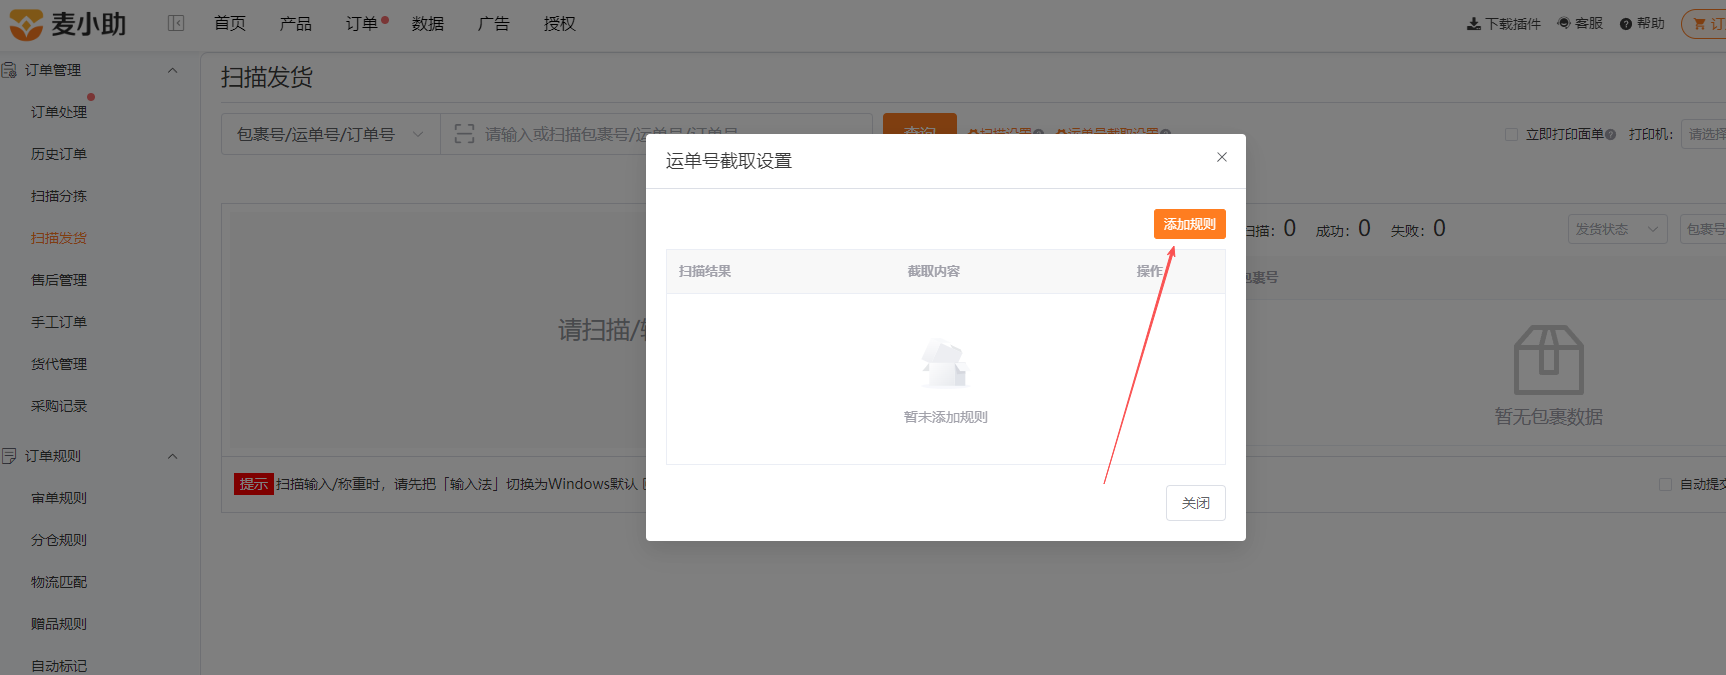The height and width of the screenshot is (675, 1726).
Task: Open the 包裹号 filter dropdown
Action: coord(1703,229)
